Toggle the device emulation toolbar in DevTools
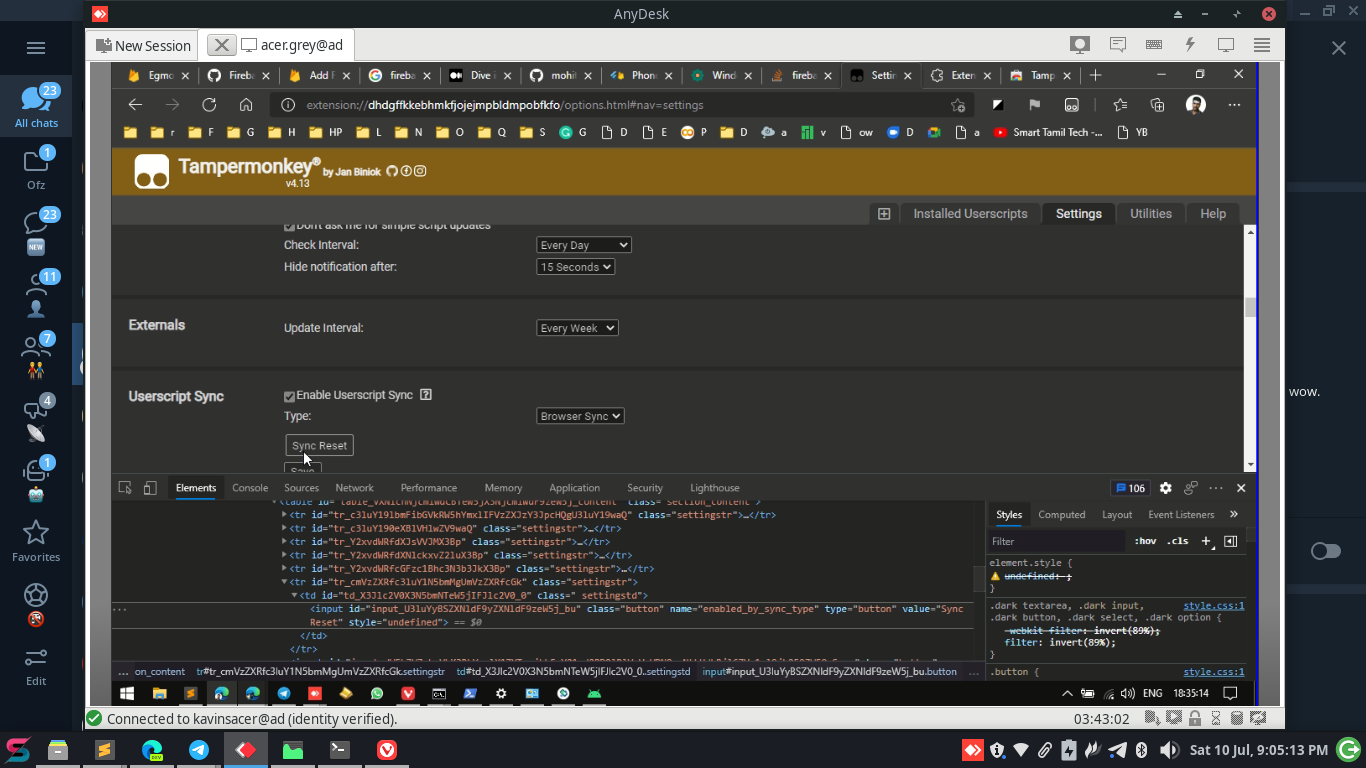This screenshot has width=1366, height=768. click(150, 488)
